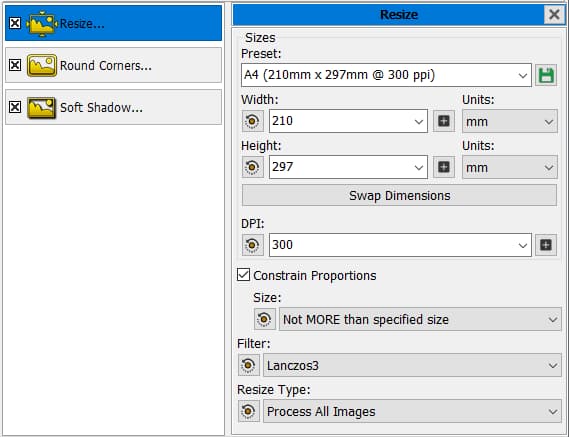Image resolution: width=569 pixels, height=437 pixels.
Task: Click the script icon beside Filter dropdown
Action: [x=249, y=365]
